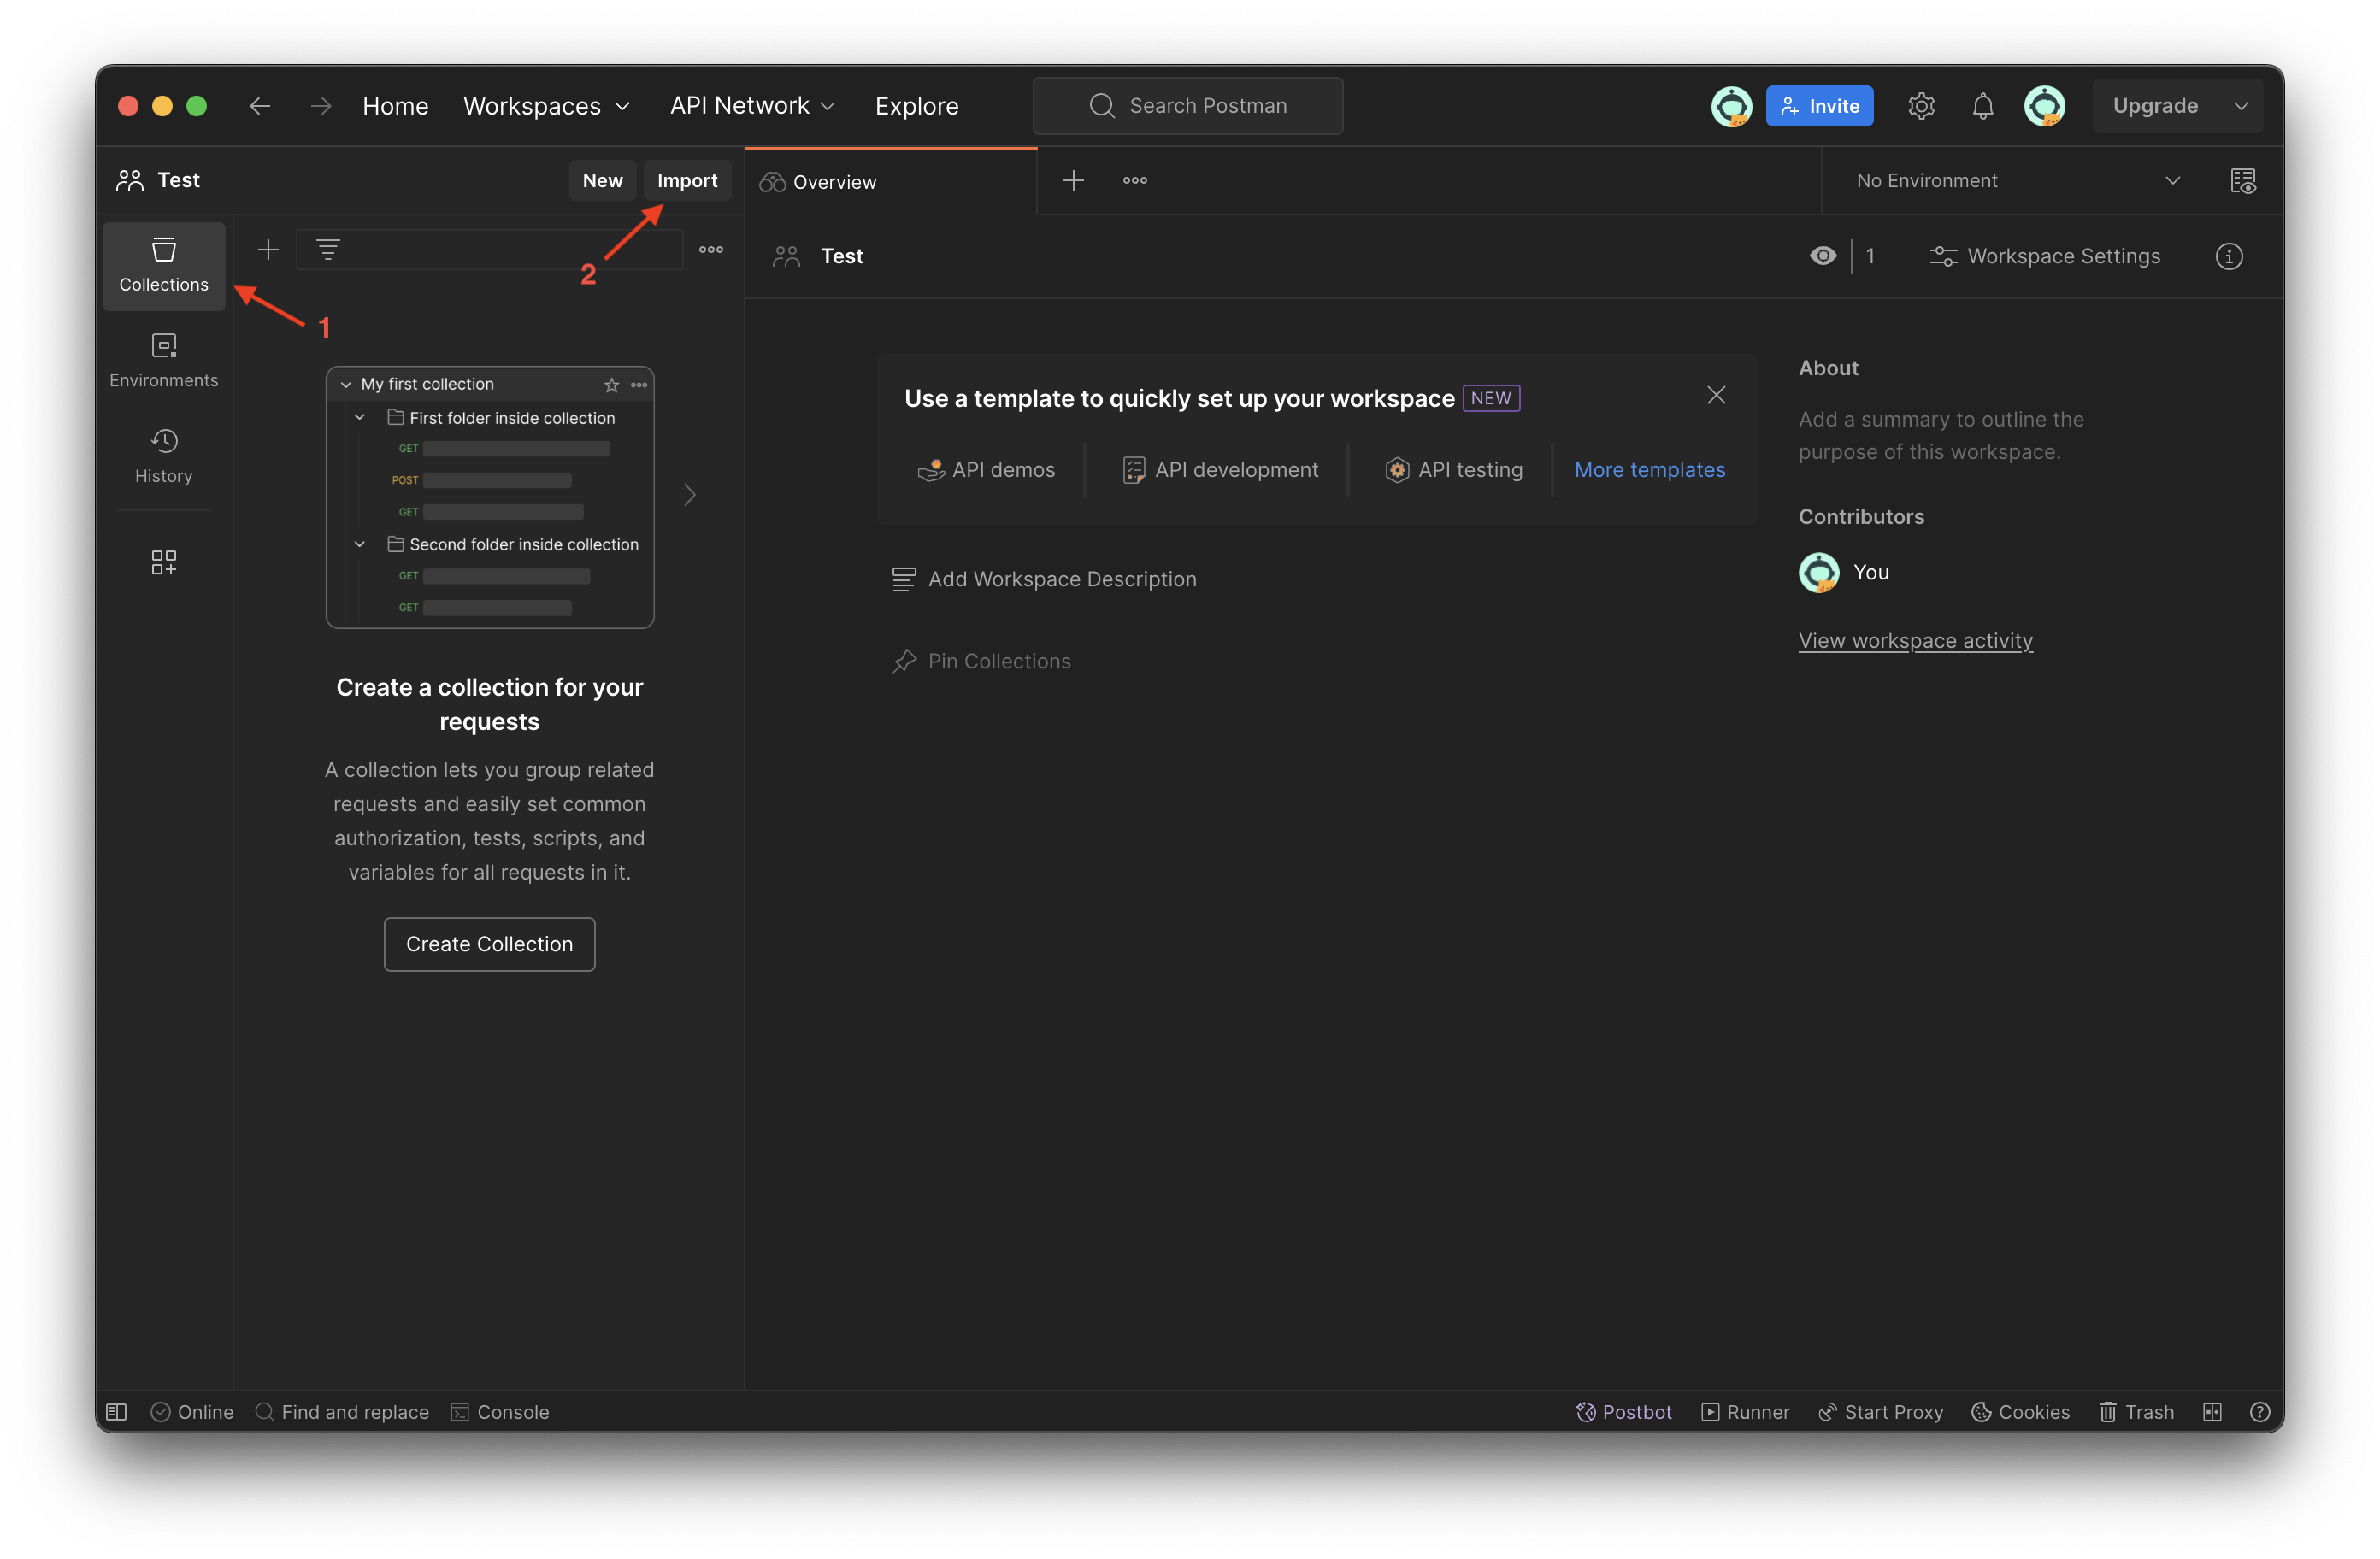Go to Explore in the top navigation

[x=916, y=106]
